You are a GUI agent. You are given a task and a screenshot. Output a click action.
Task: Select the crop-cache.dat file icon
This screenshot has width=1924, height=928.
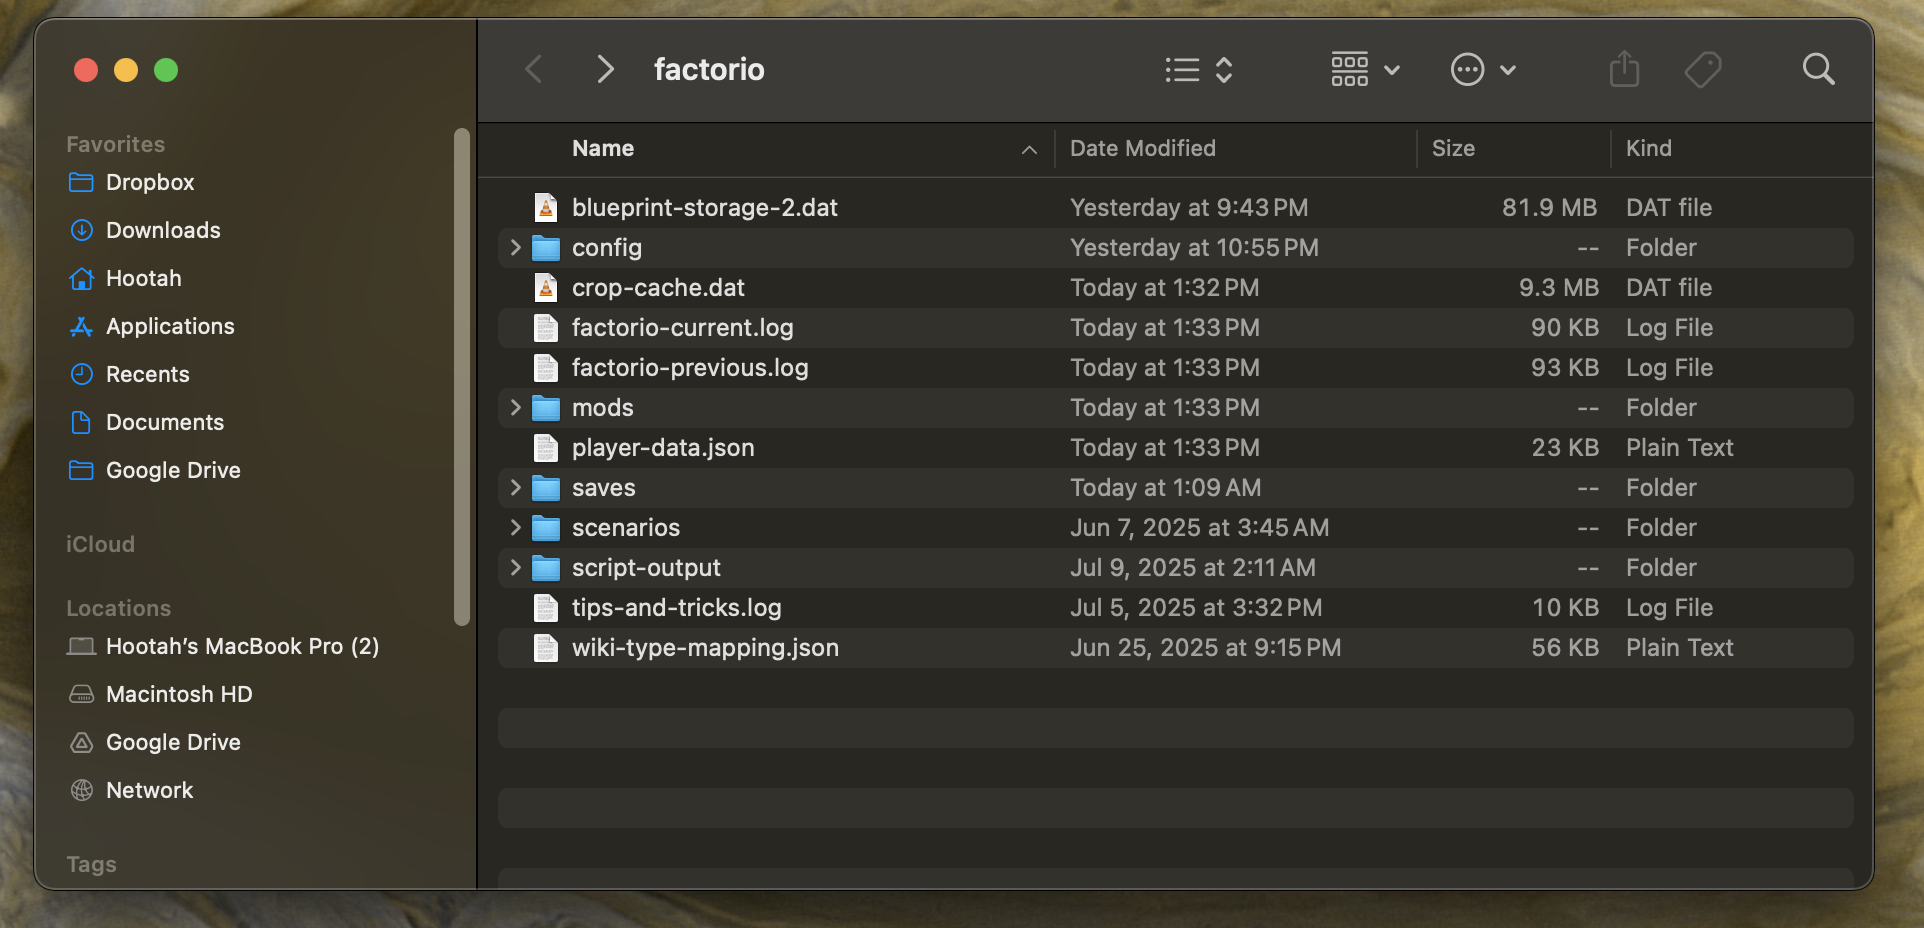click(x=546, y=287)
